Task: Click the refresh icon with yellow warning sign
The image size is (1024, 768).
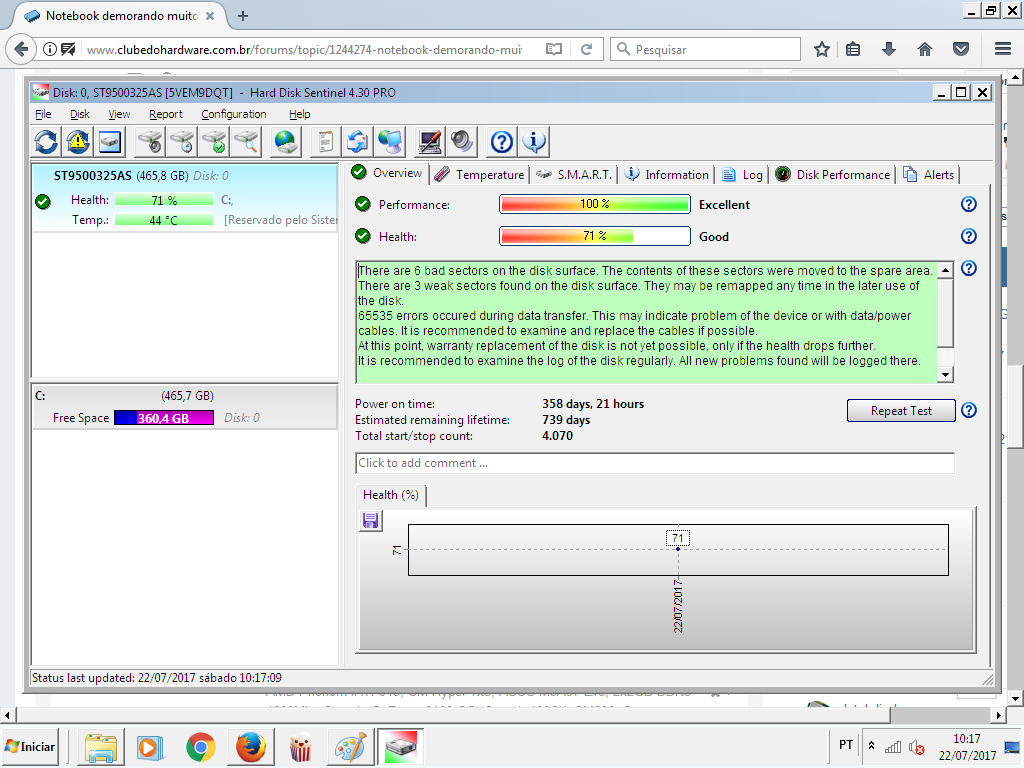Action: (x=78, y=142)
